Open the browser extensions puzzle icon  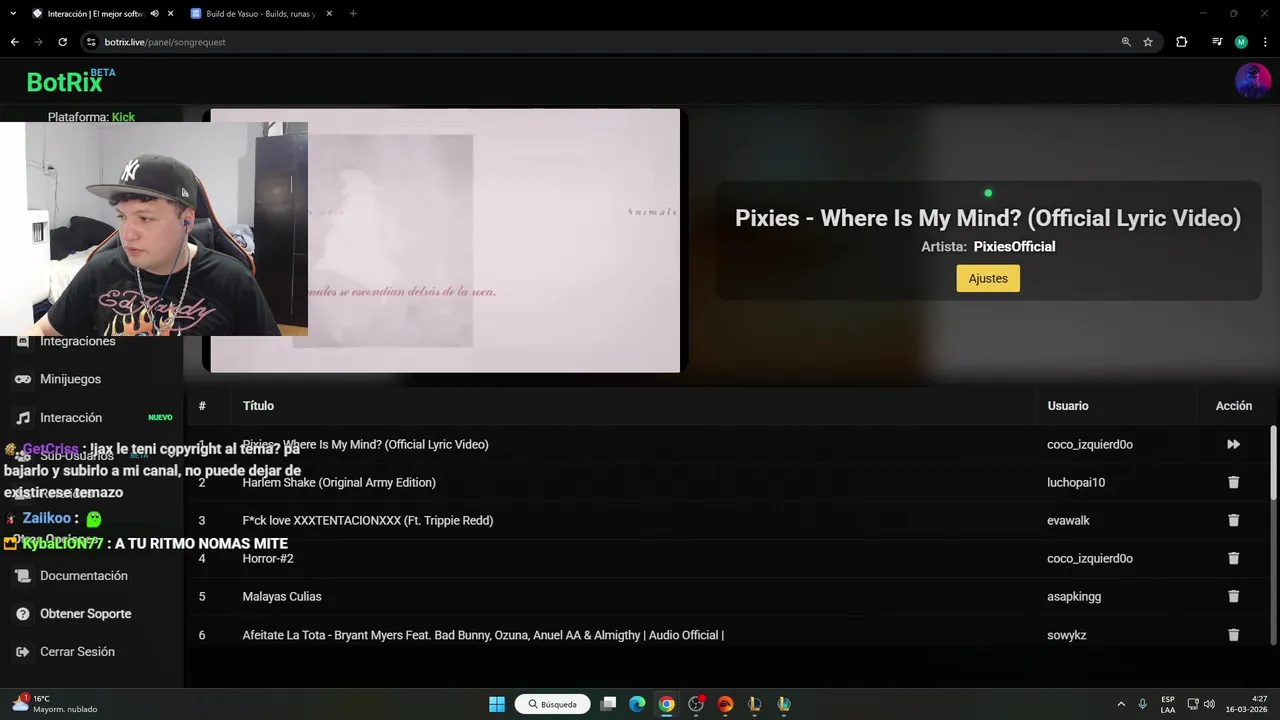tap(1181, 42)
